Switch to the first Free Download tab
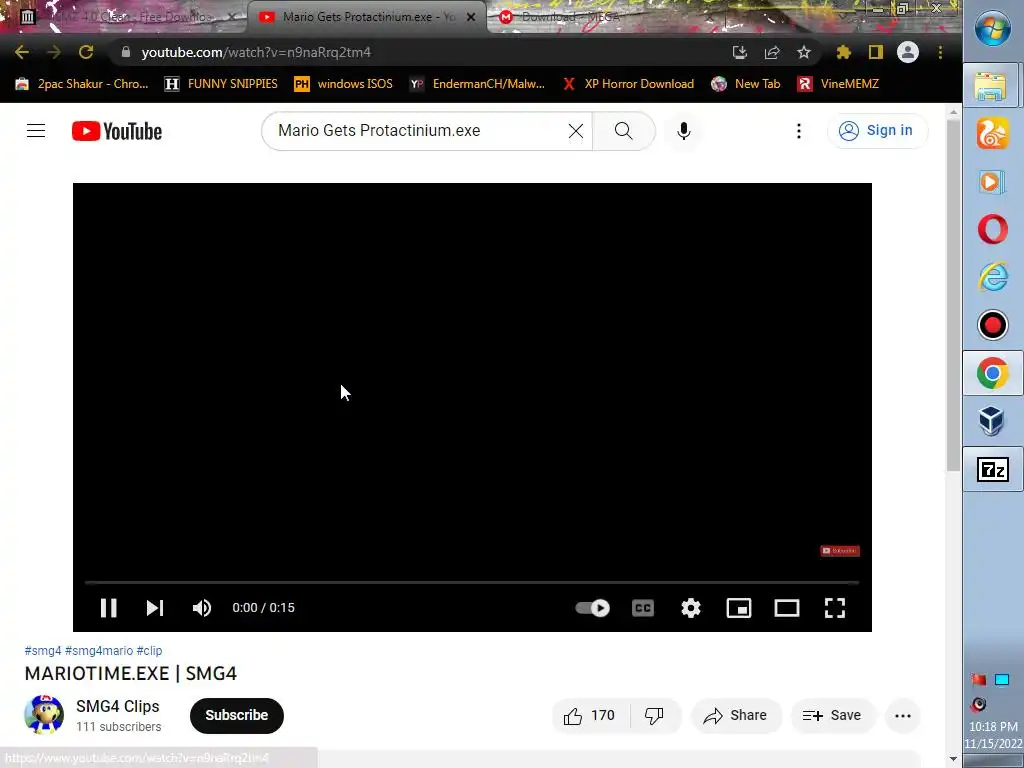 pyautogui.click(x=127, y=17)
